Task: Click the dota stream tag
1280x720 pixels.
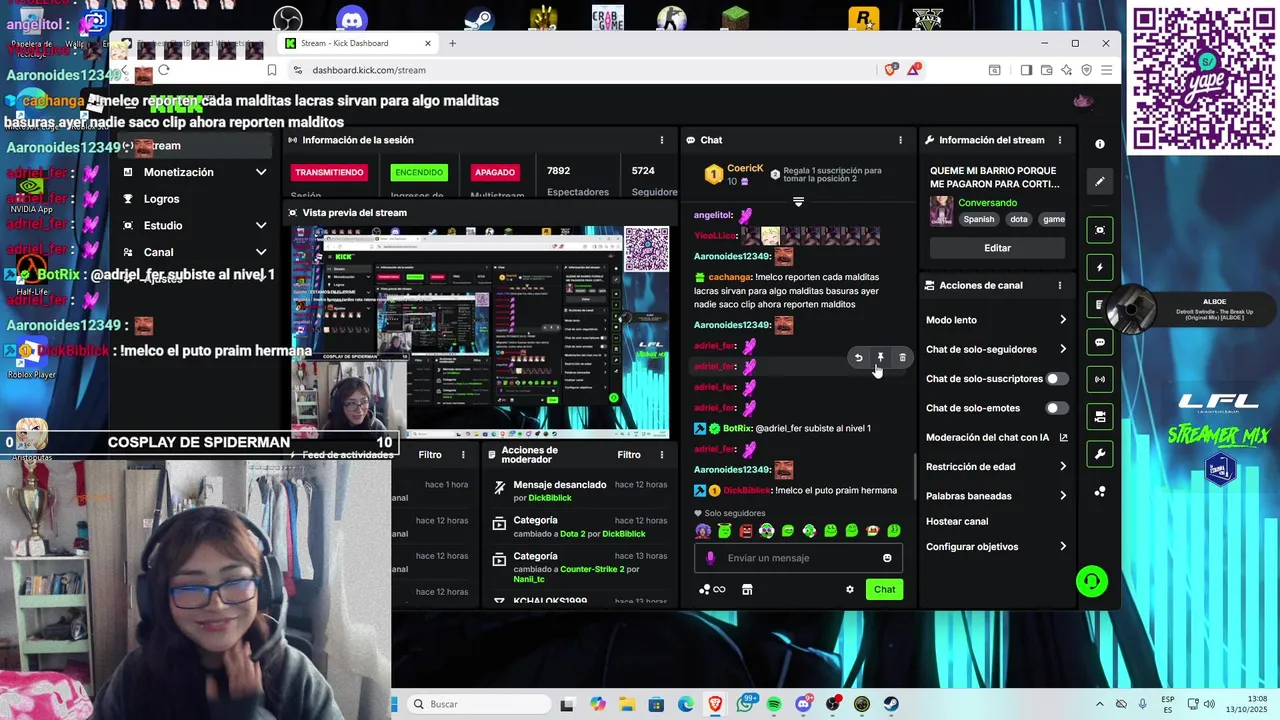Action: 1018,219
